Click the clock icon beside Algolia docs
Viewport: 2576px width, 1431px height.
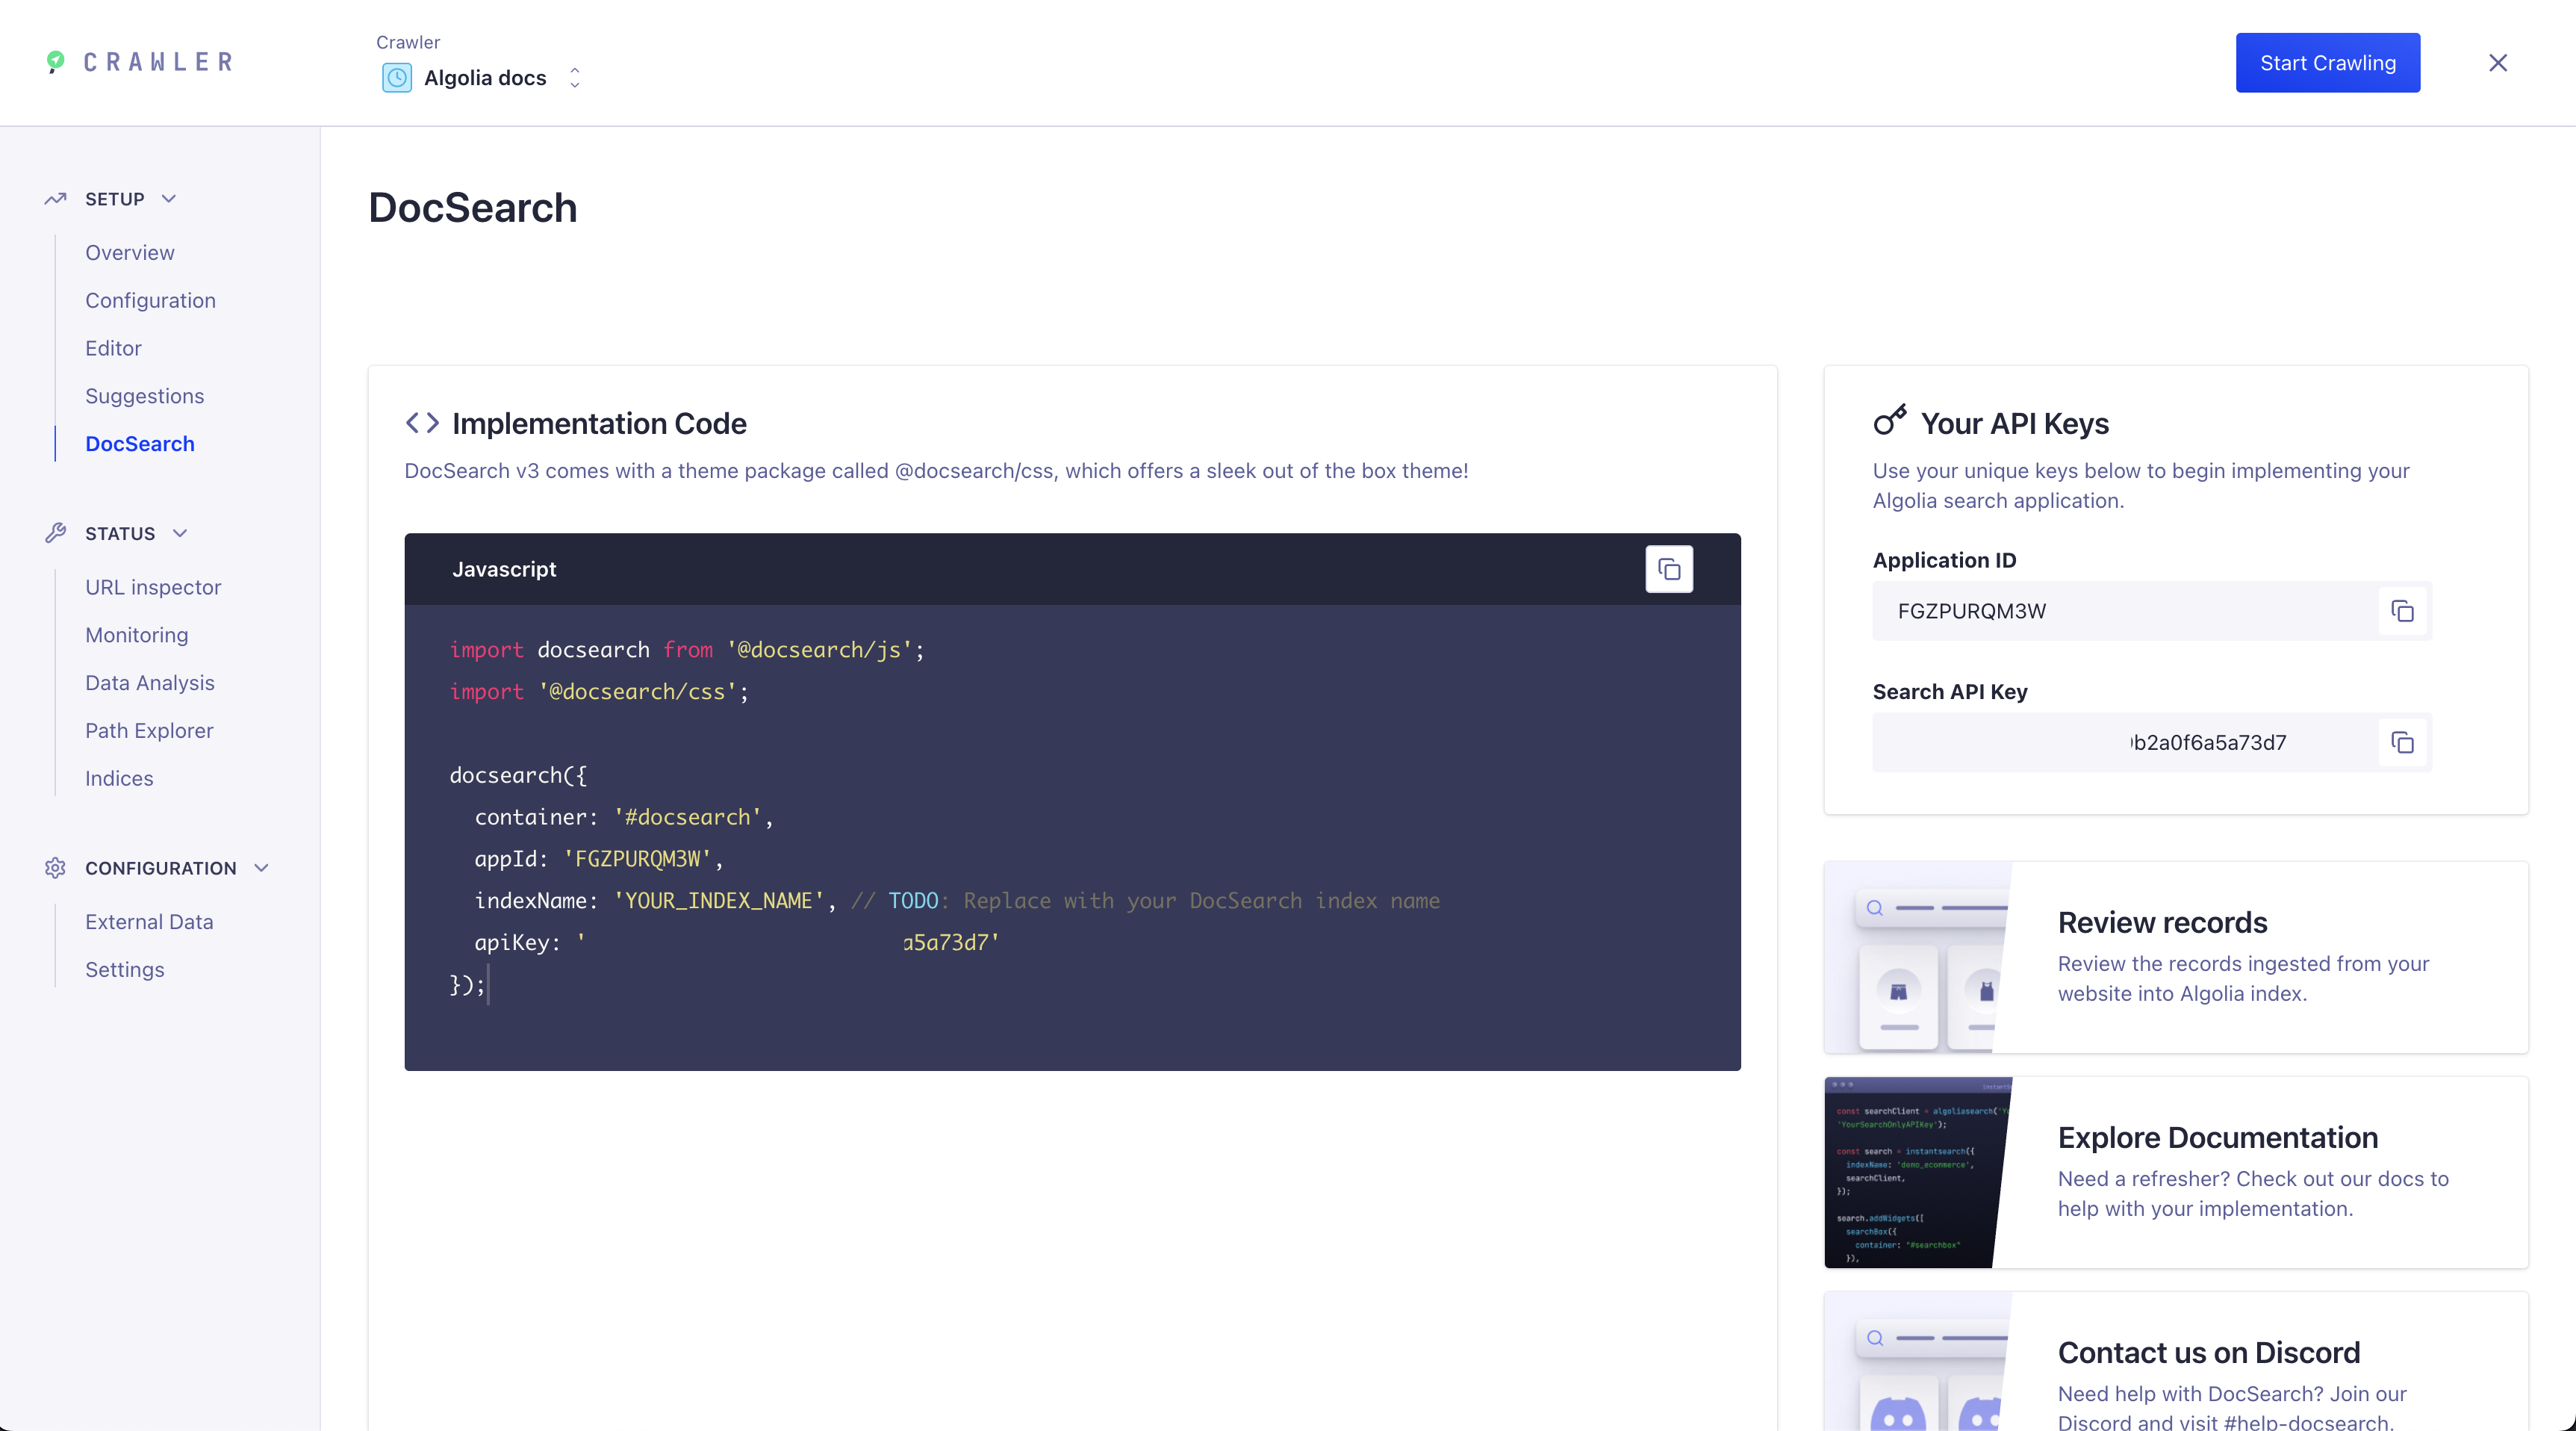pos(397,78)
